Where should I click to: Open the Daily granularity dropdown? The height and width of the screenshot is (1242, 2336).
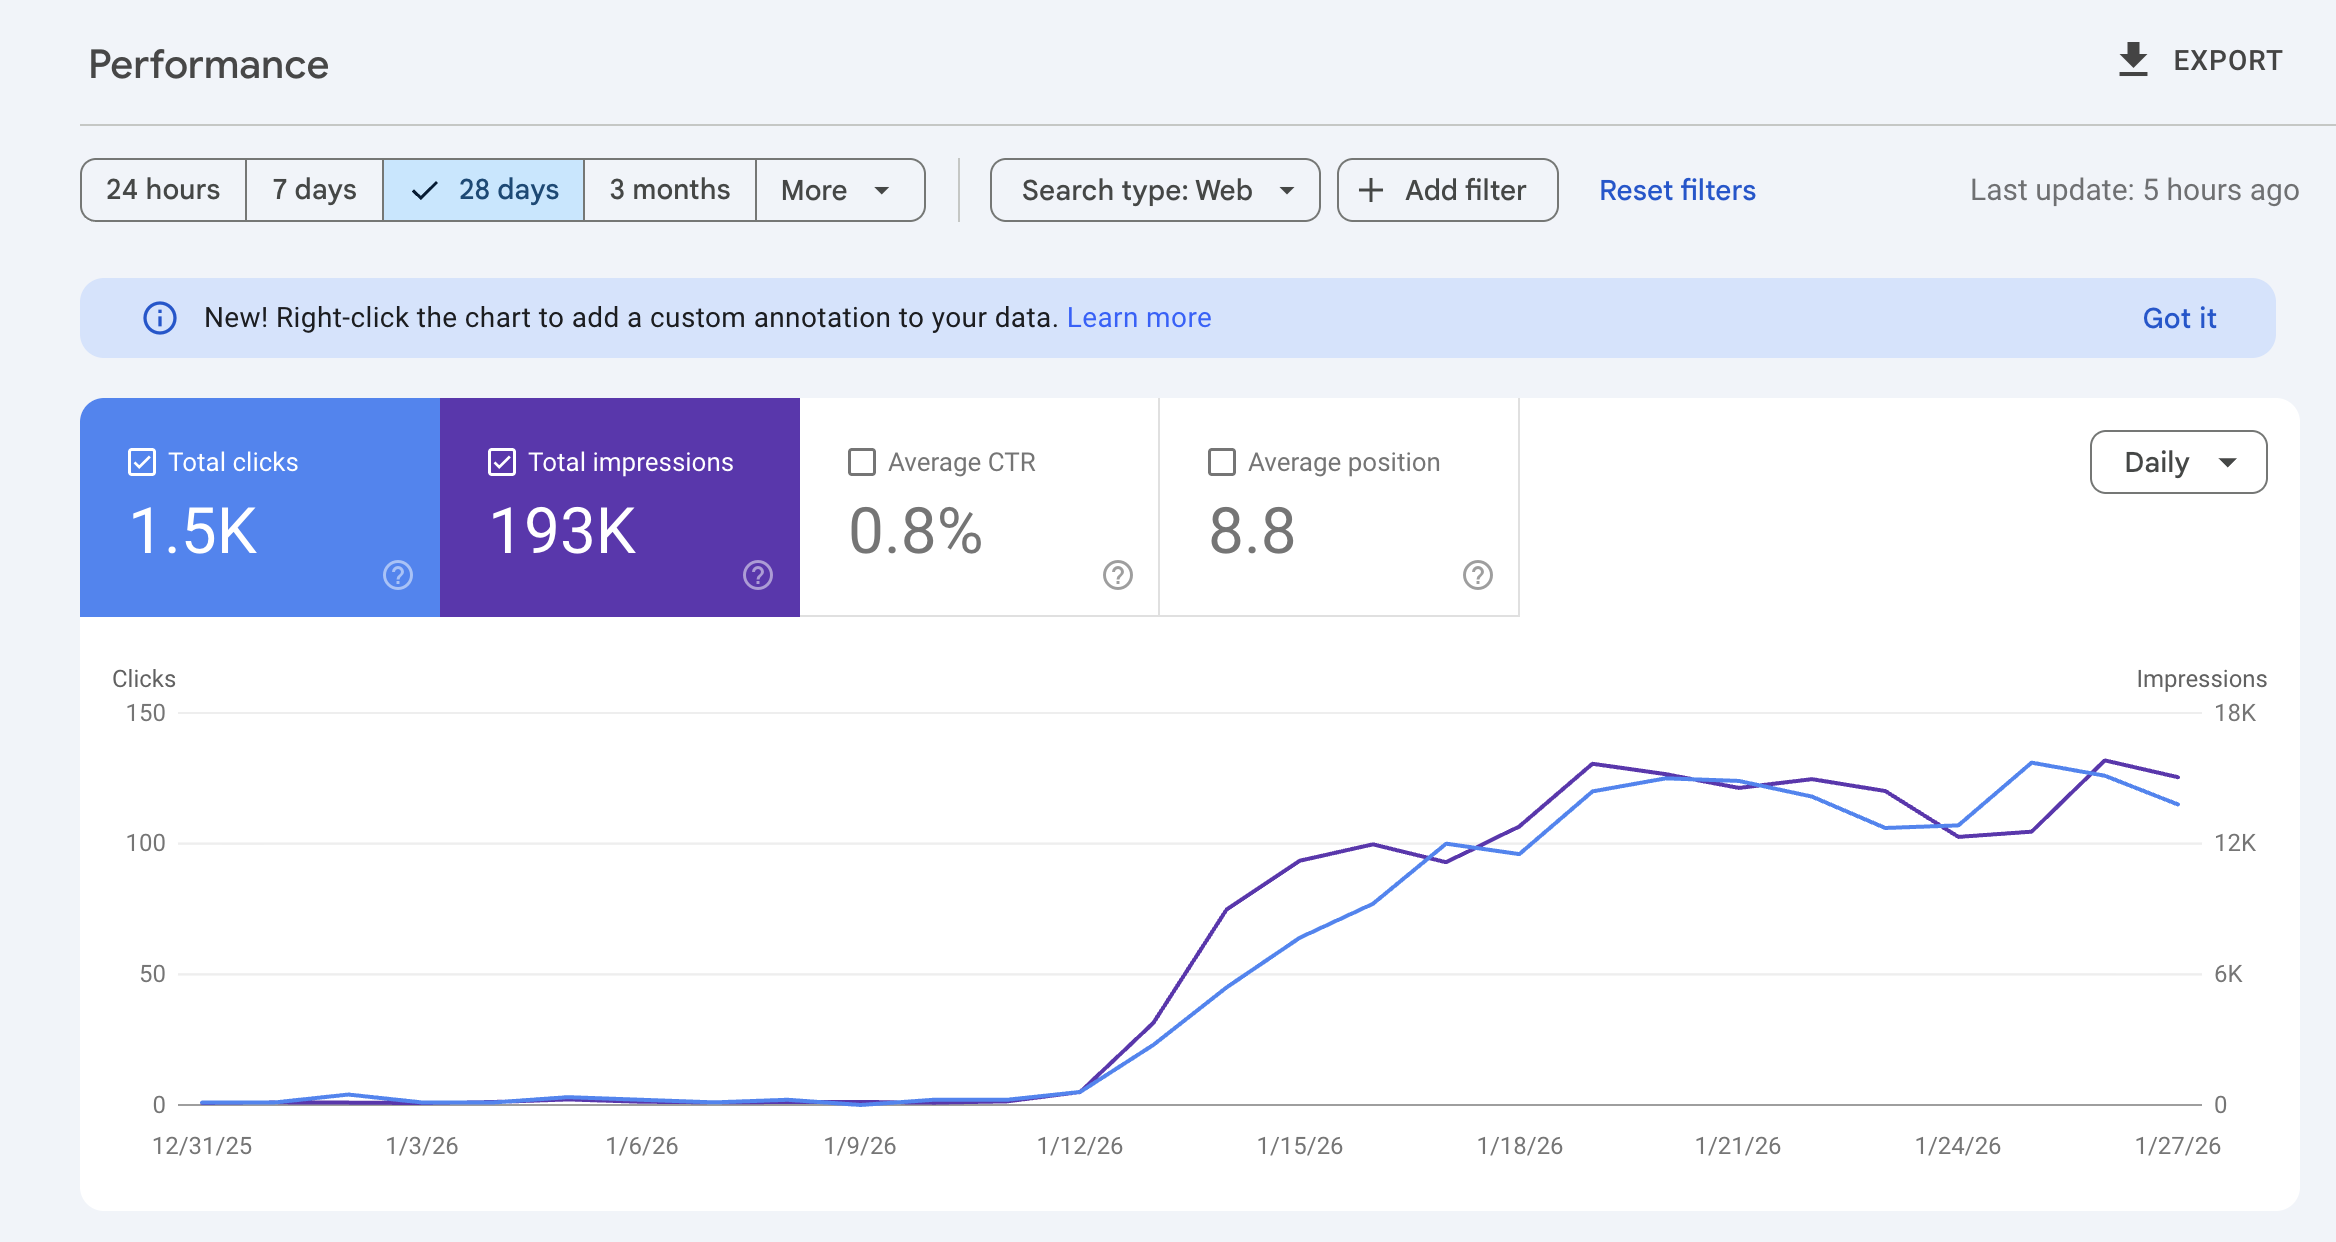(2177, 462)
